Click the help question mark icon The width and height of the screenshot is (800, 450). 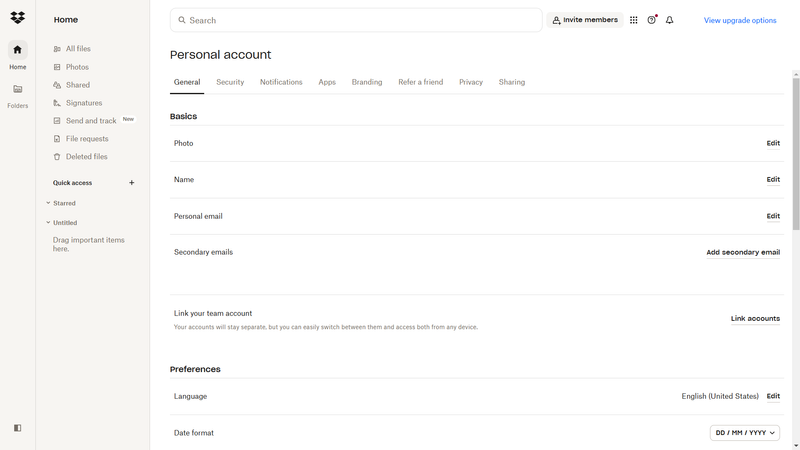click(651, 20)
